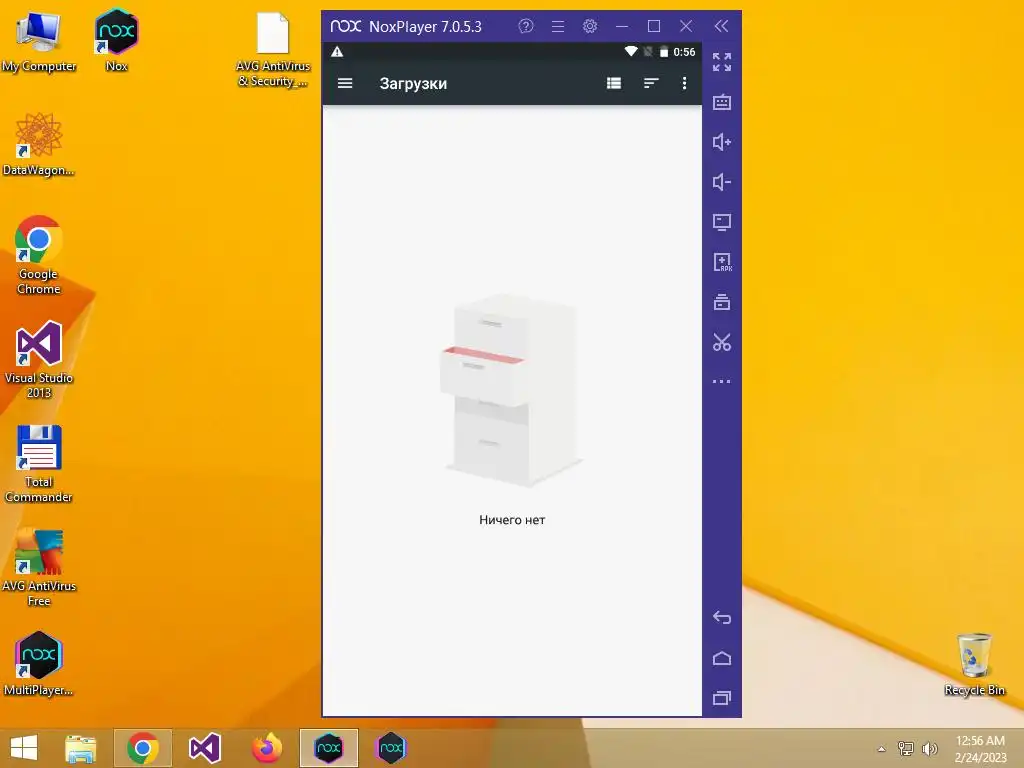Open the sort options icon
The width and height of the screenshot is (1024, 768).
pos(650,84)
